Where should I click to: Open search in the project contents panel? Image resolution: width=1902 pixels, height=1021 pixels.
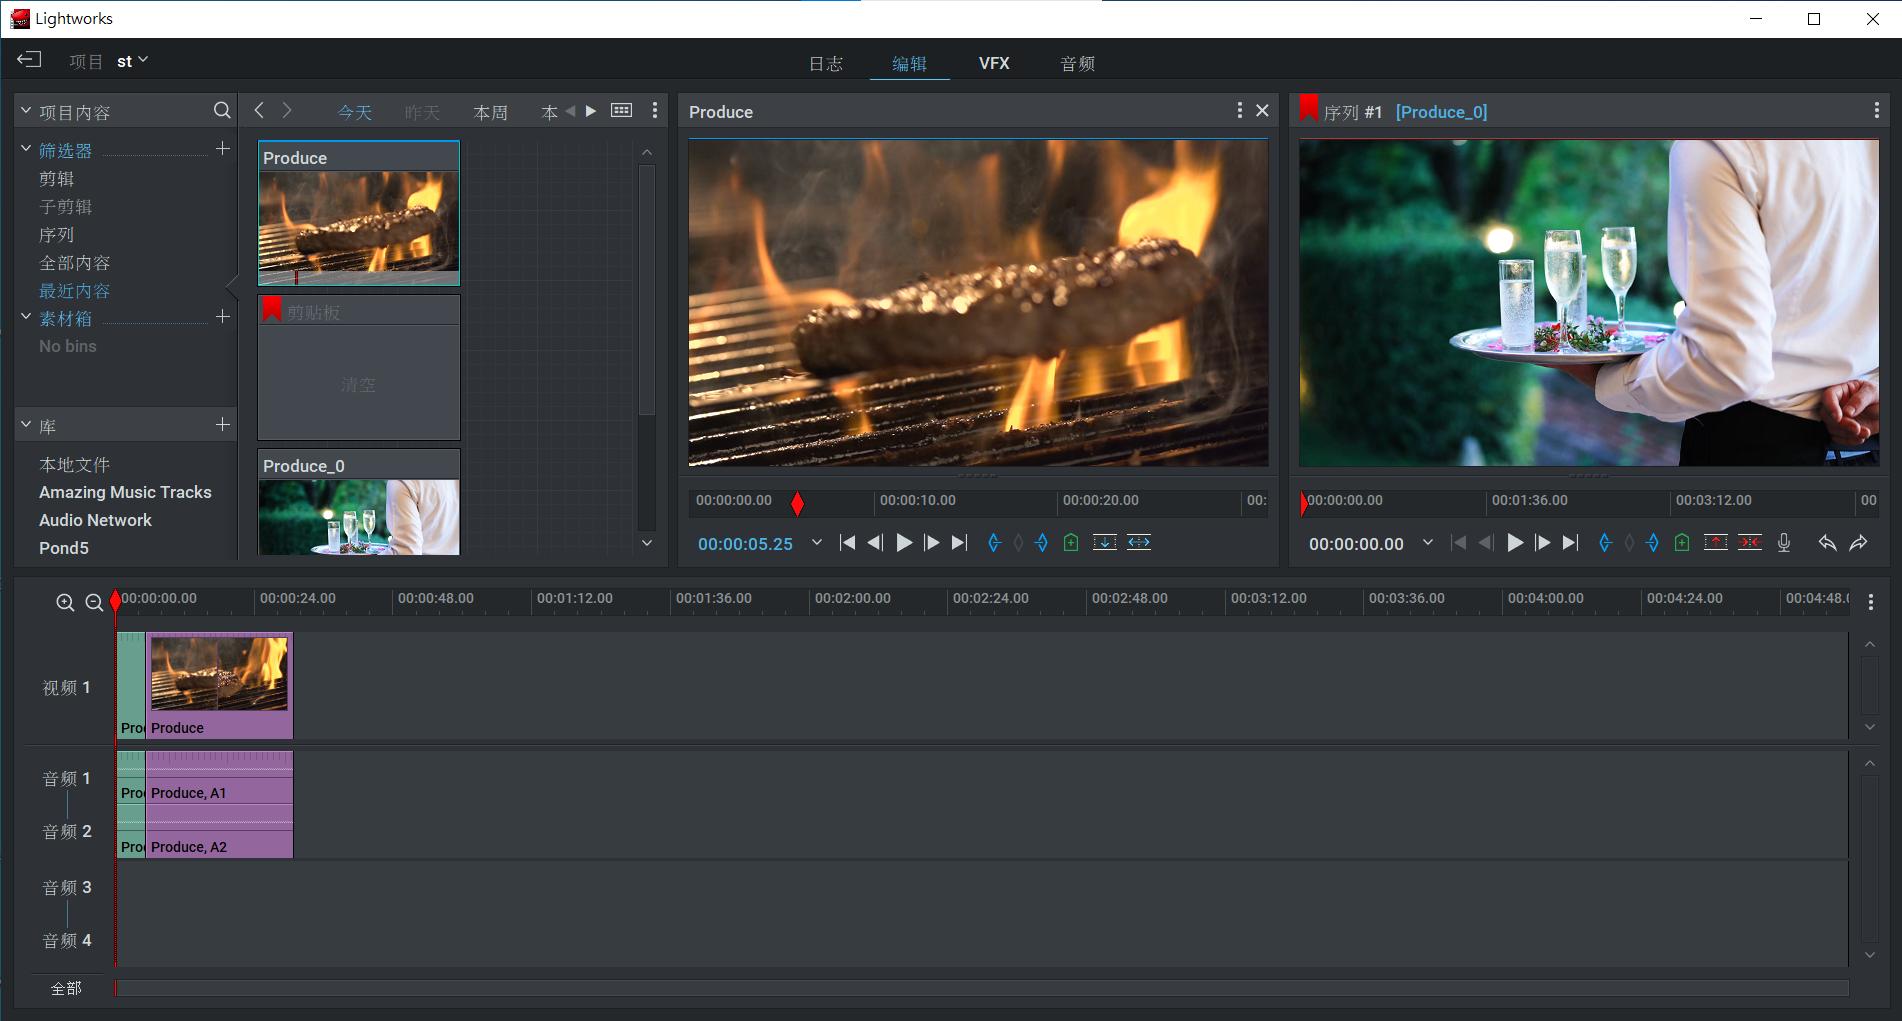[x=222, y=111]
